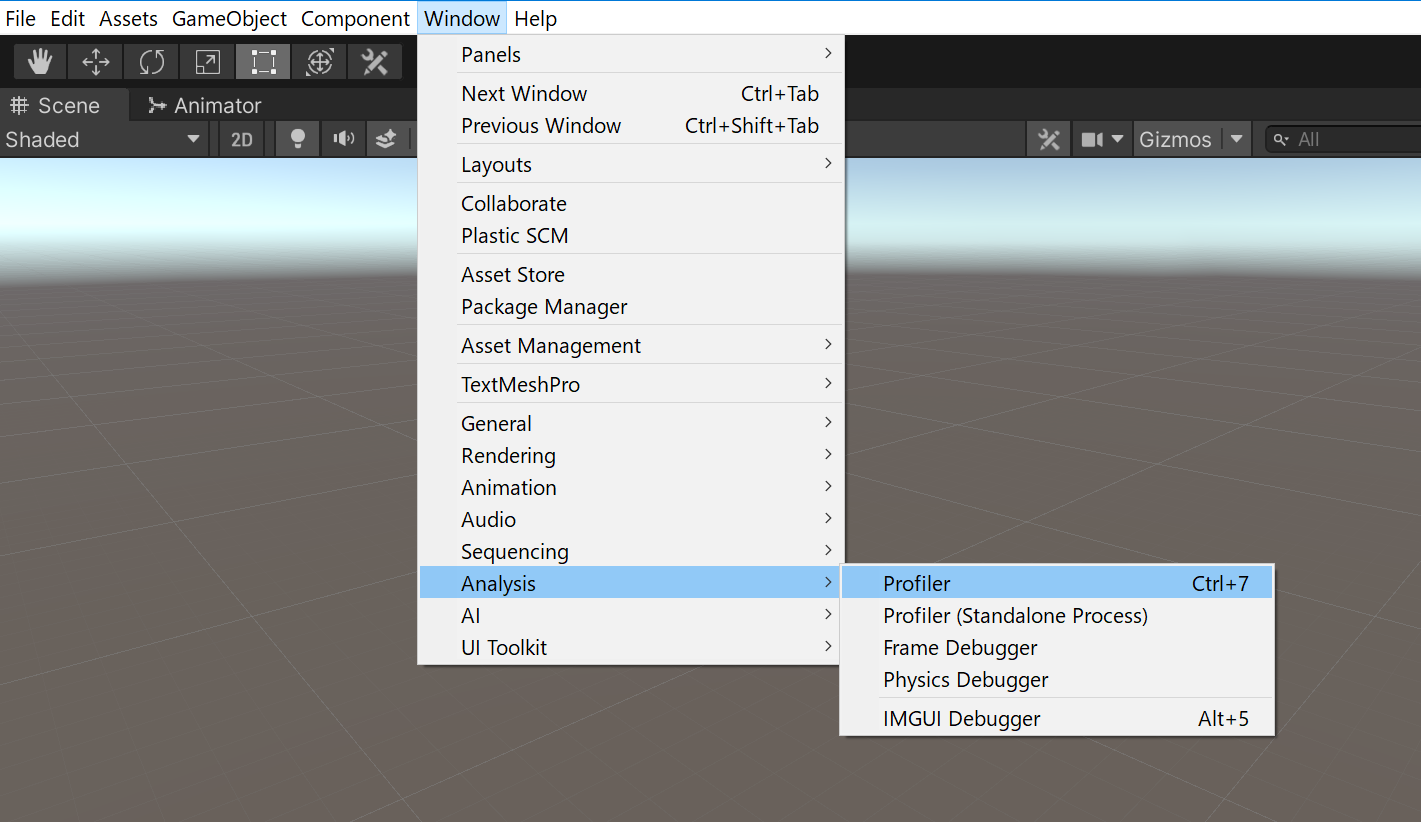Screen dimensions: 1421x822
Task: Toggle scene view audio
Action: point(342,139)
